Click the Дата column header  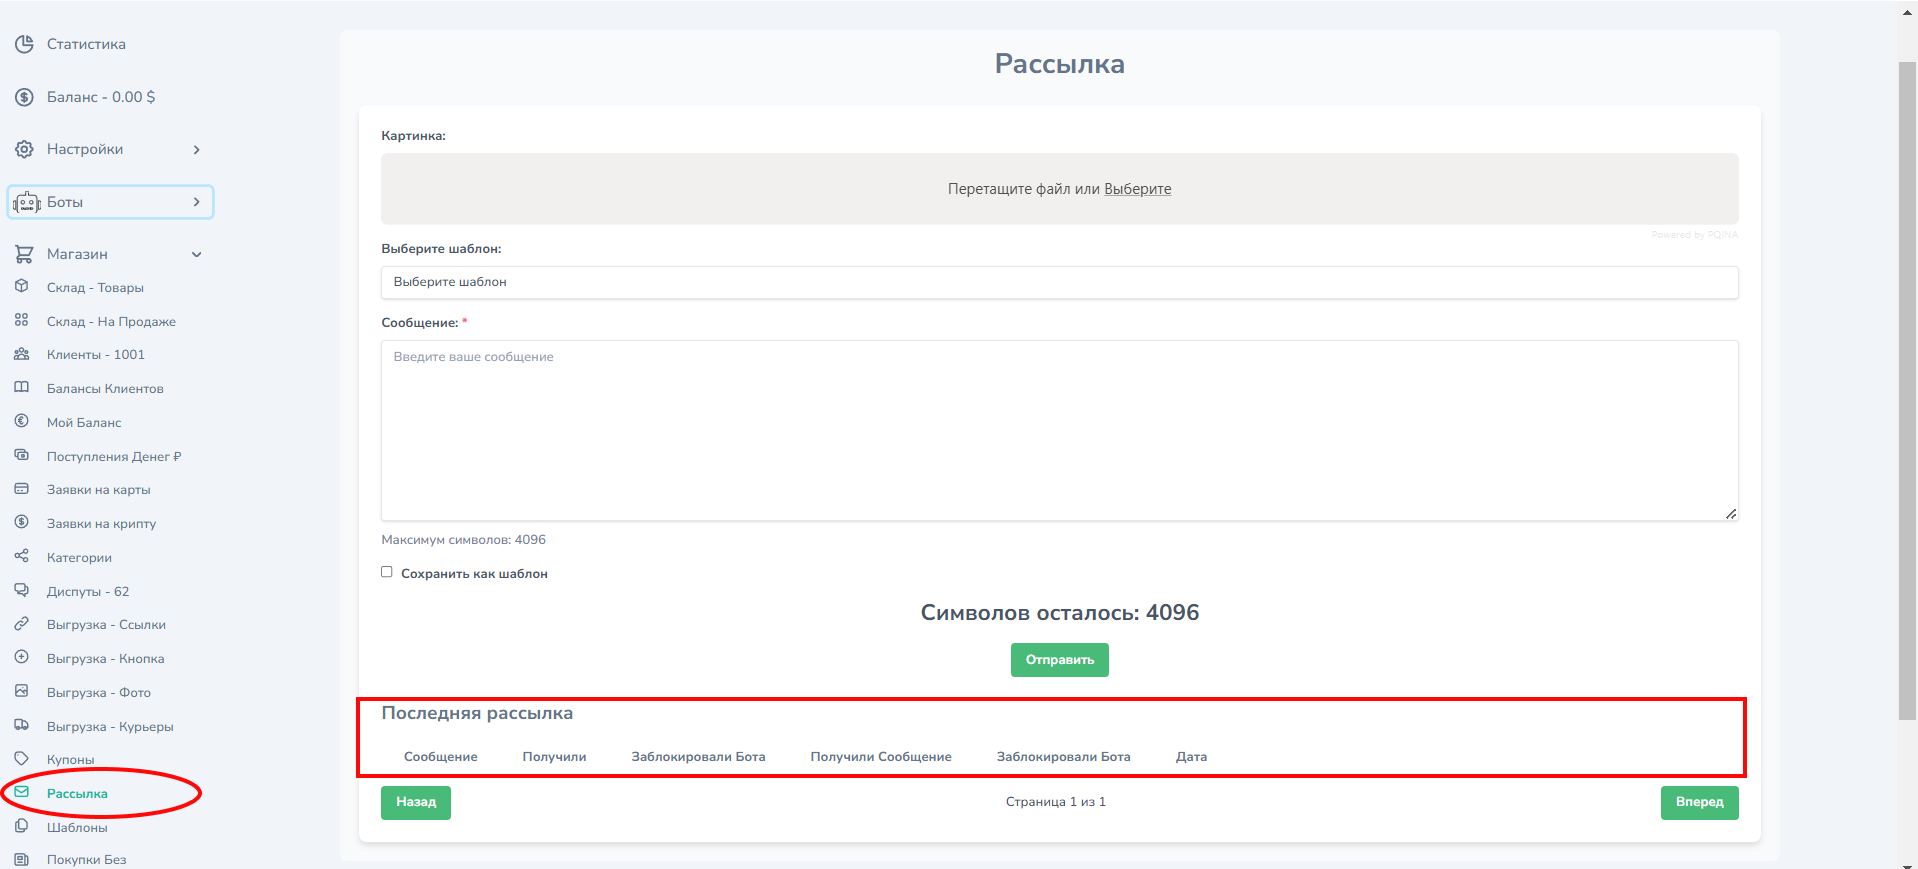coord(1191,757)
